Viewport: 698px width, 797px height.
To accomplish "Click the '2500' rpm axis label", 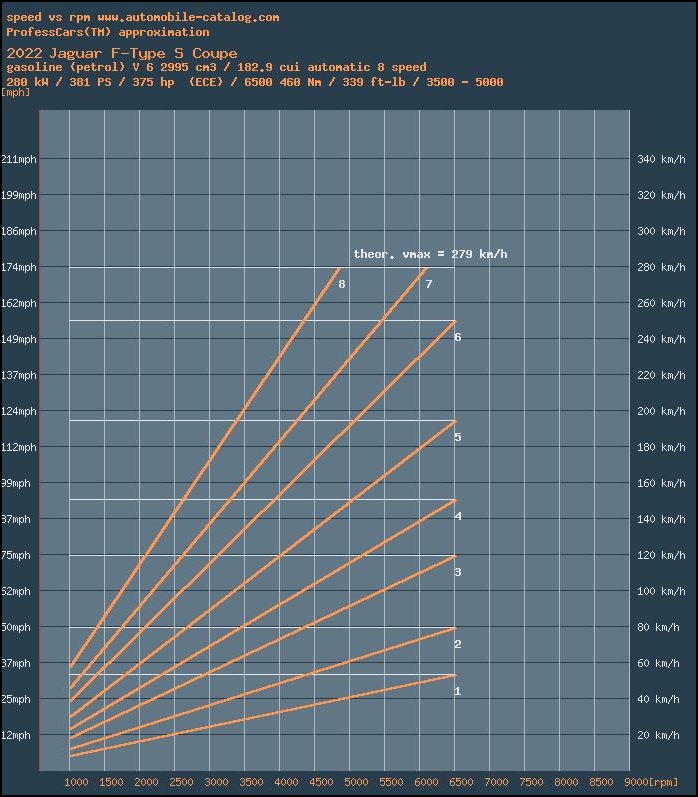I will pyautogui.click(x=181, y=783).
